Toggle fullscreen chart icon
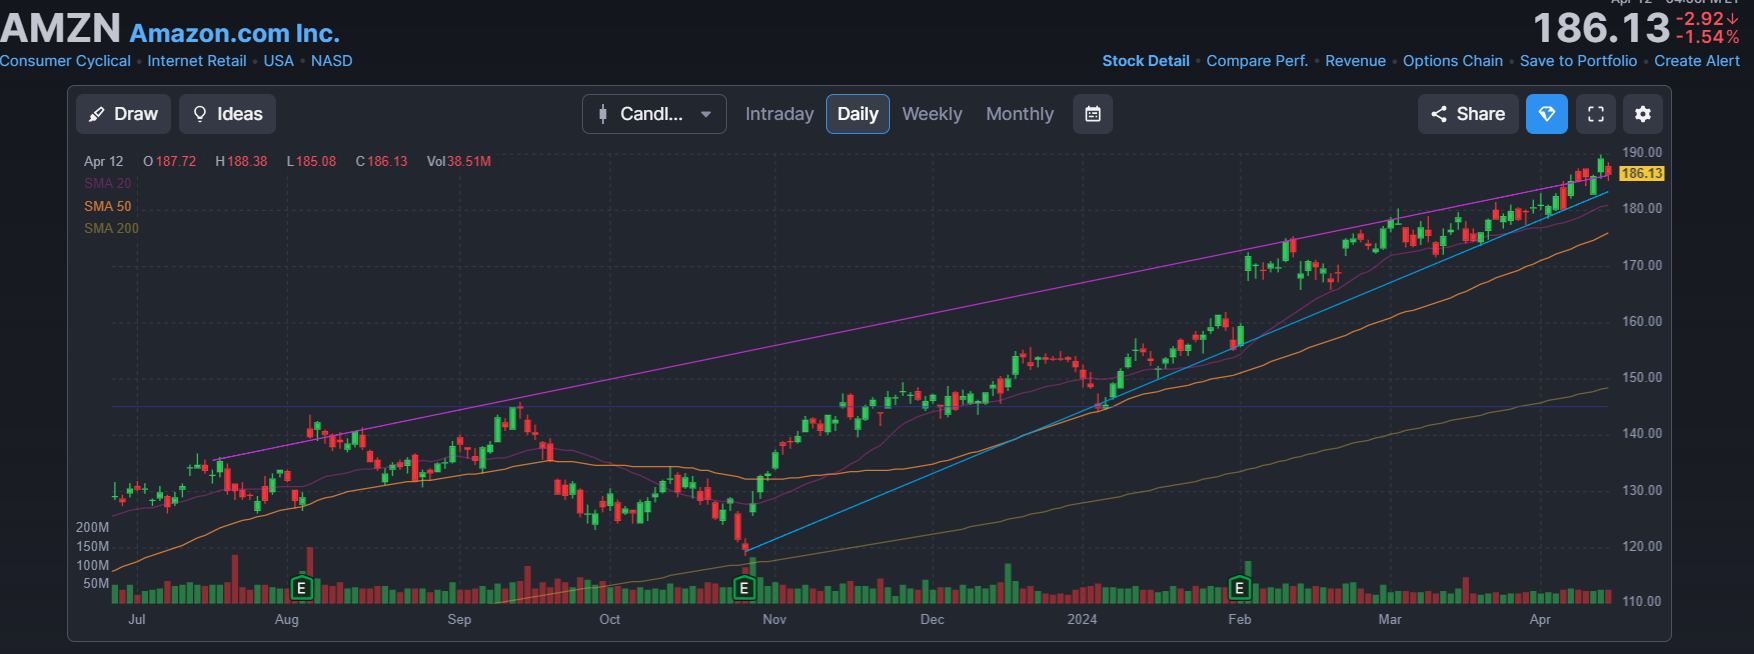The width and height of the screenshot is (1754, 654). pos(1596,114)
